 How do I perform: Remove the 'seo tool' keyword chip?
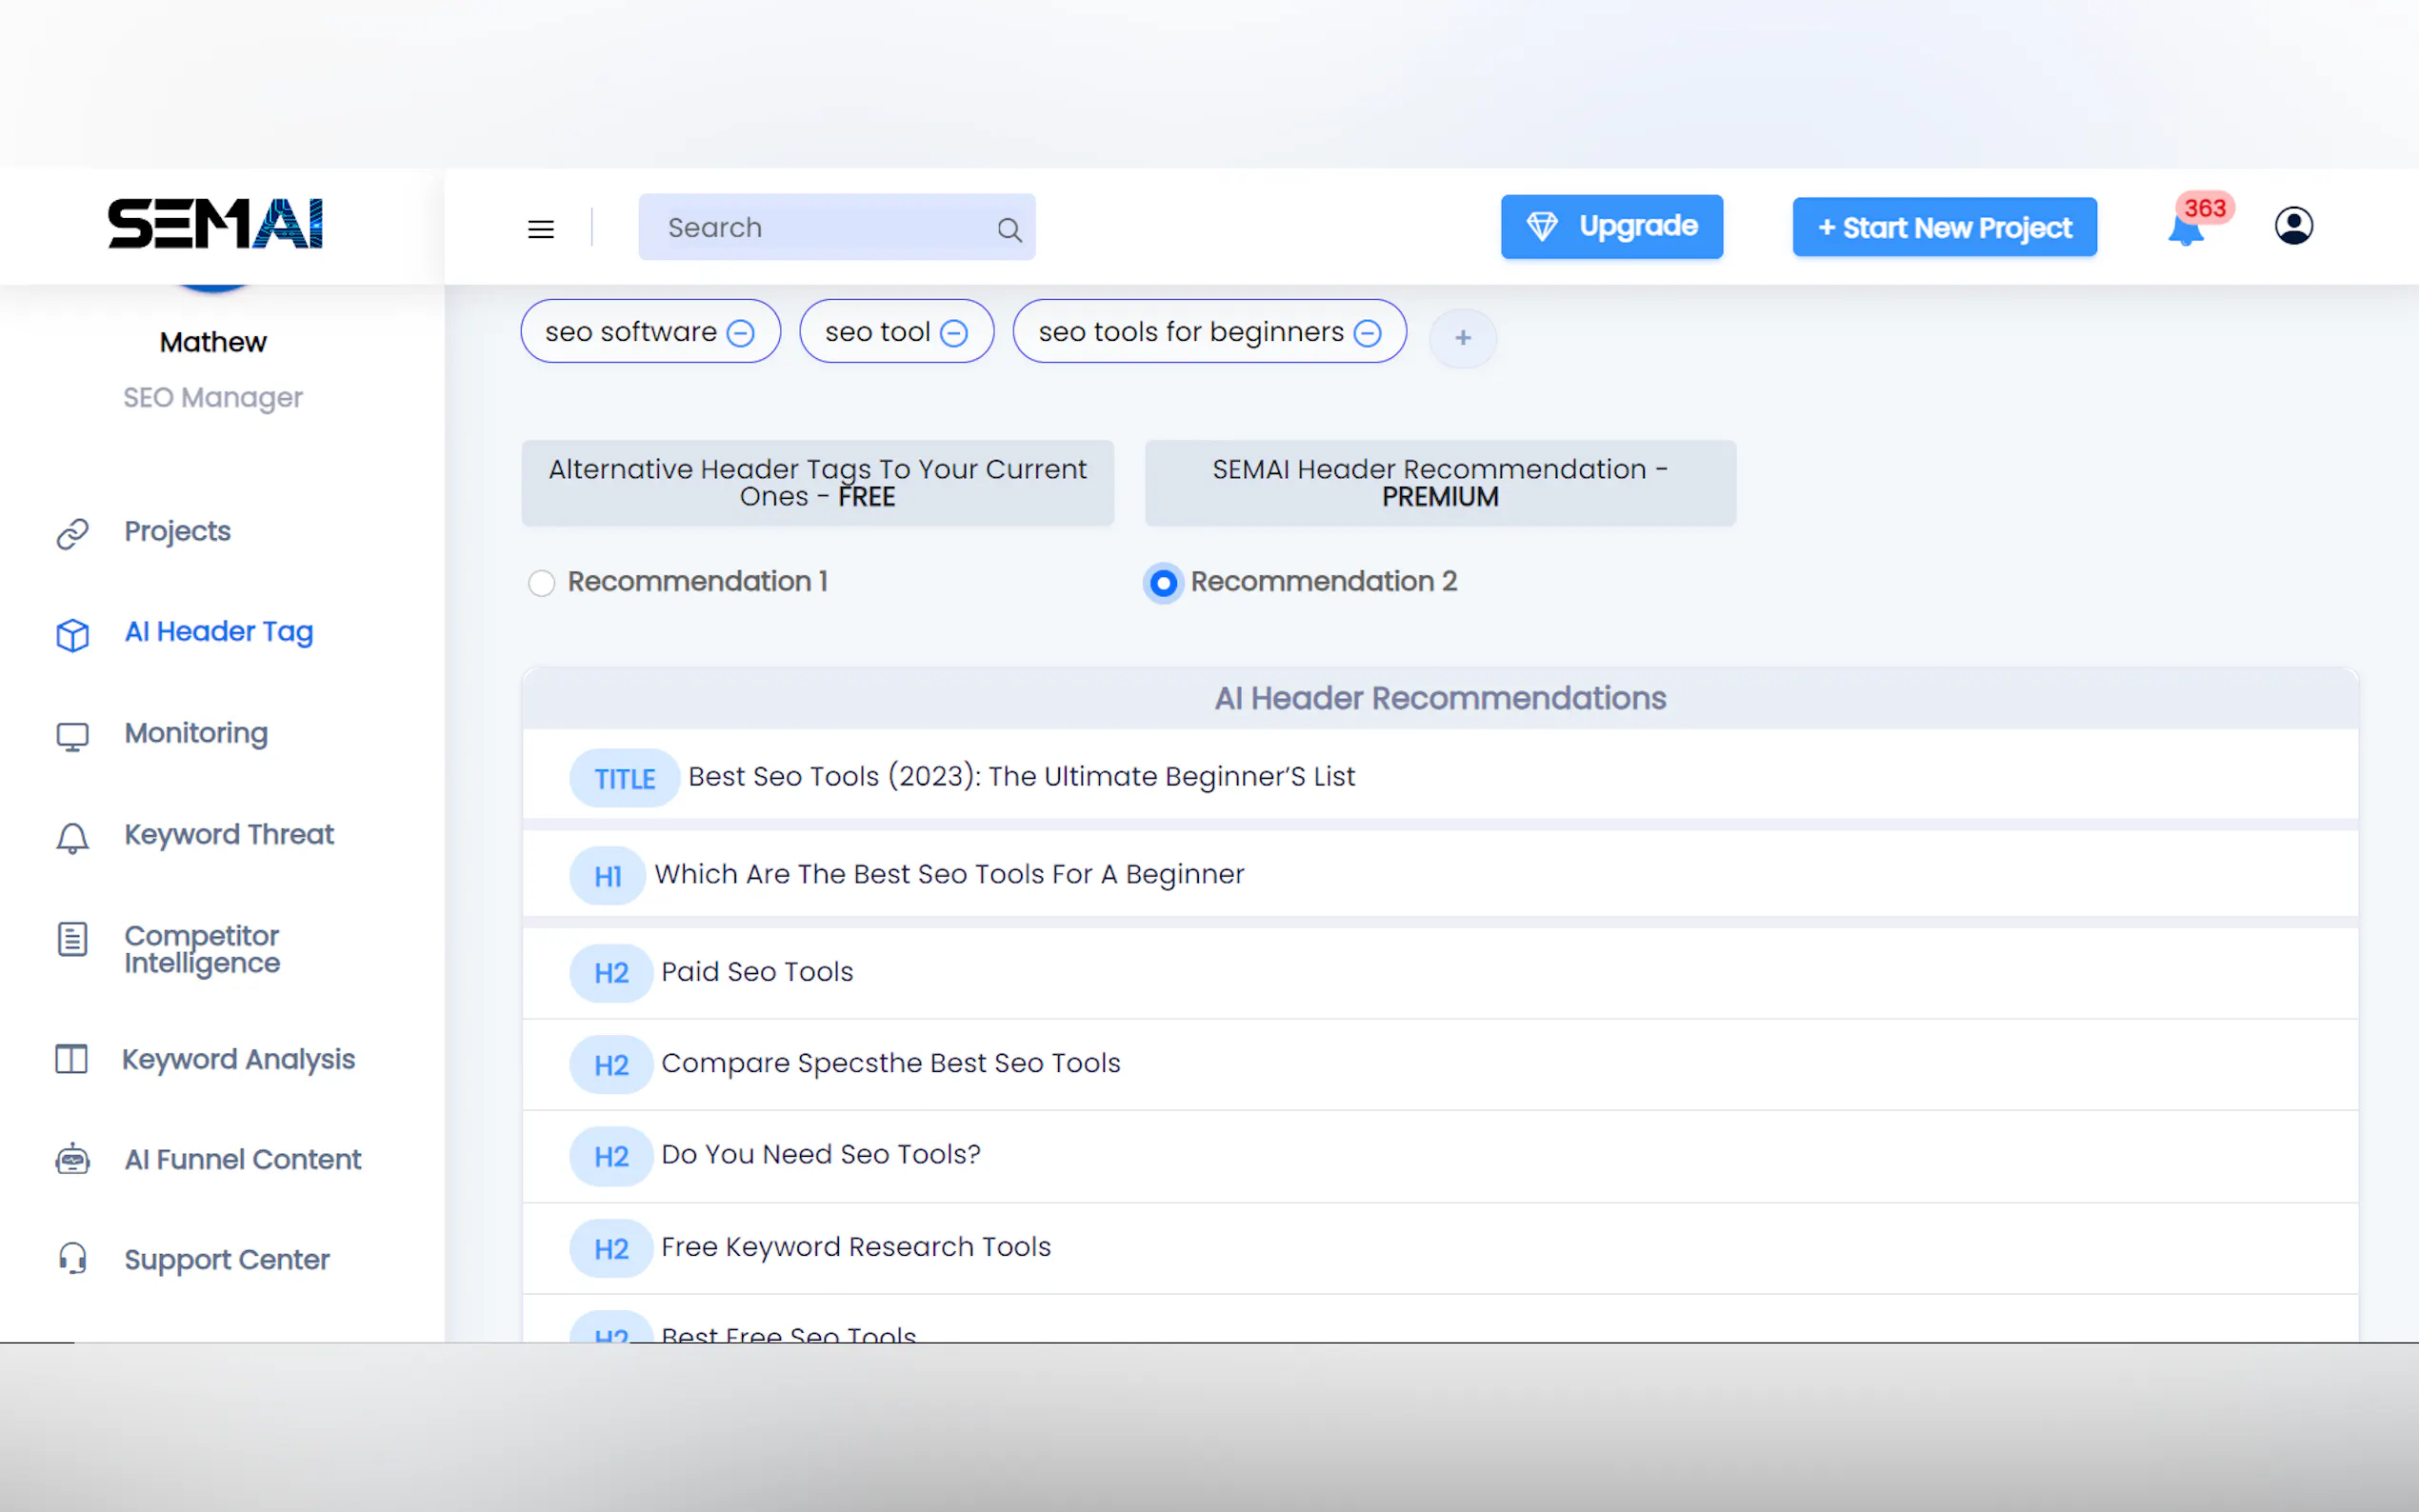(x=954, y=333)
